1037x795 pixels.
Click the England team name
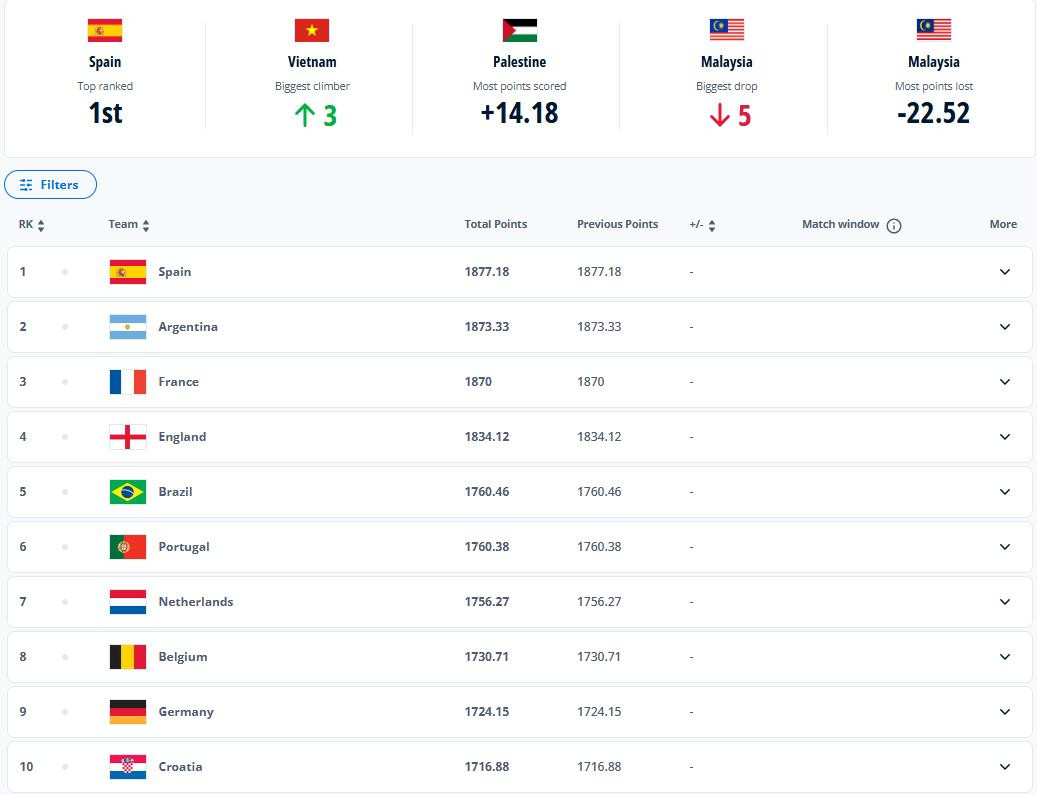tap(183, 436)
